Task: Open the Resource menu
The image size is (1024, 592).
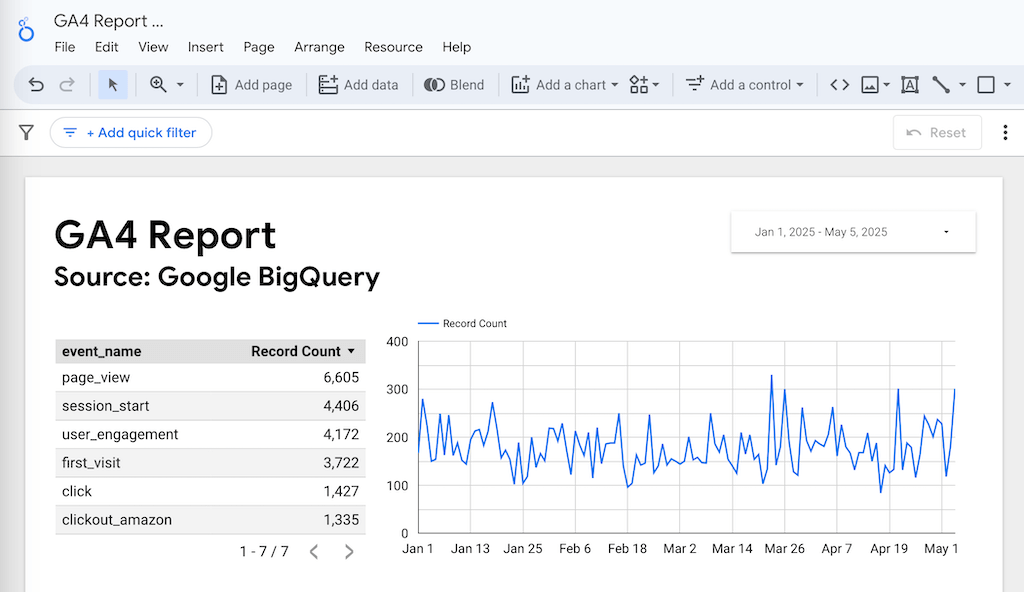Action: click(393, 47)
